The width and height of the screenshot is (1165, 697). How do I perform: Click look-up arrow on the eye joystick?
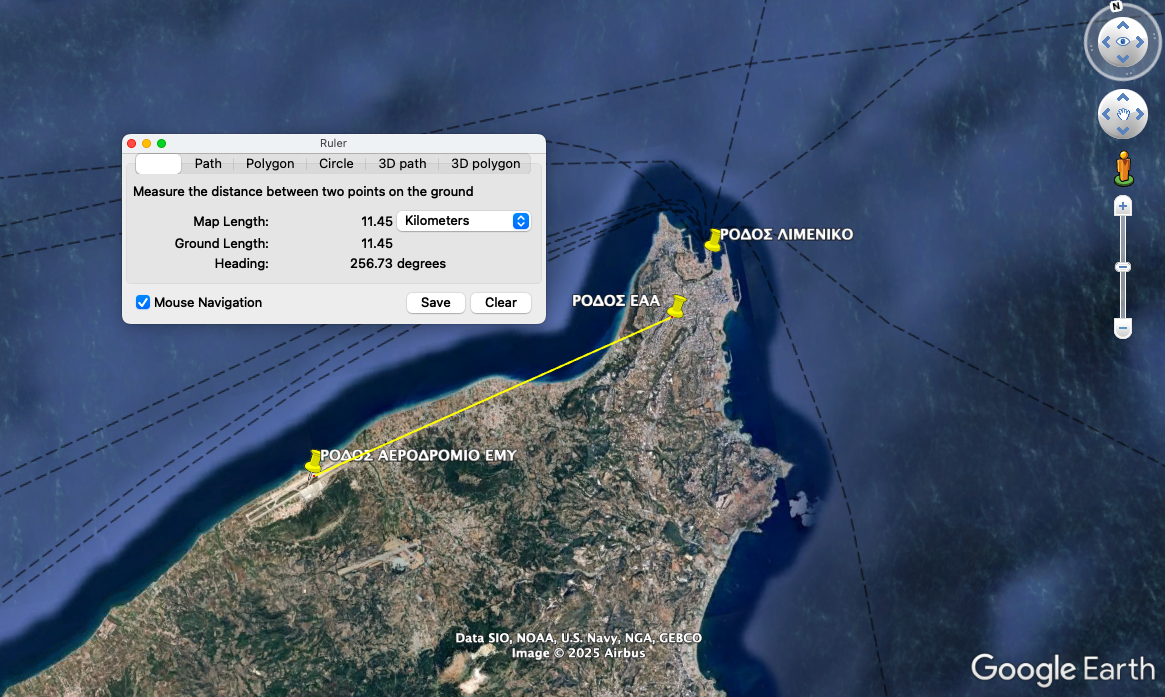(x=1123, y=25)
